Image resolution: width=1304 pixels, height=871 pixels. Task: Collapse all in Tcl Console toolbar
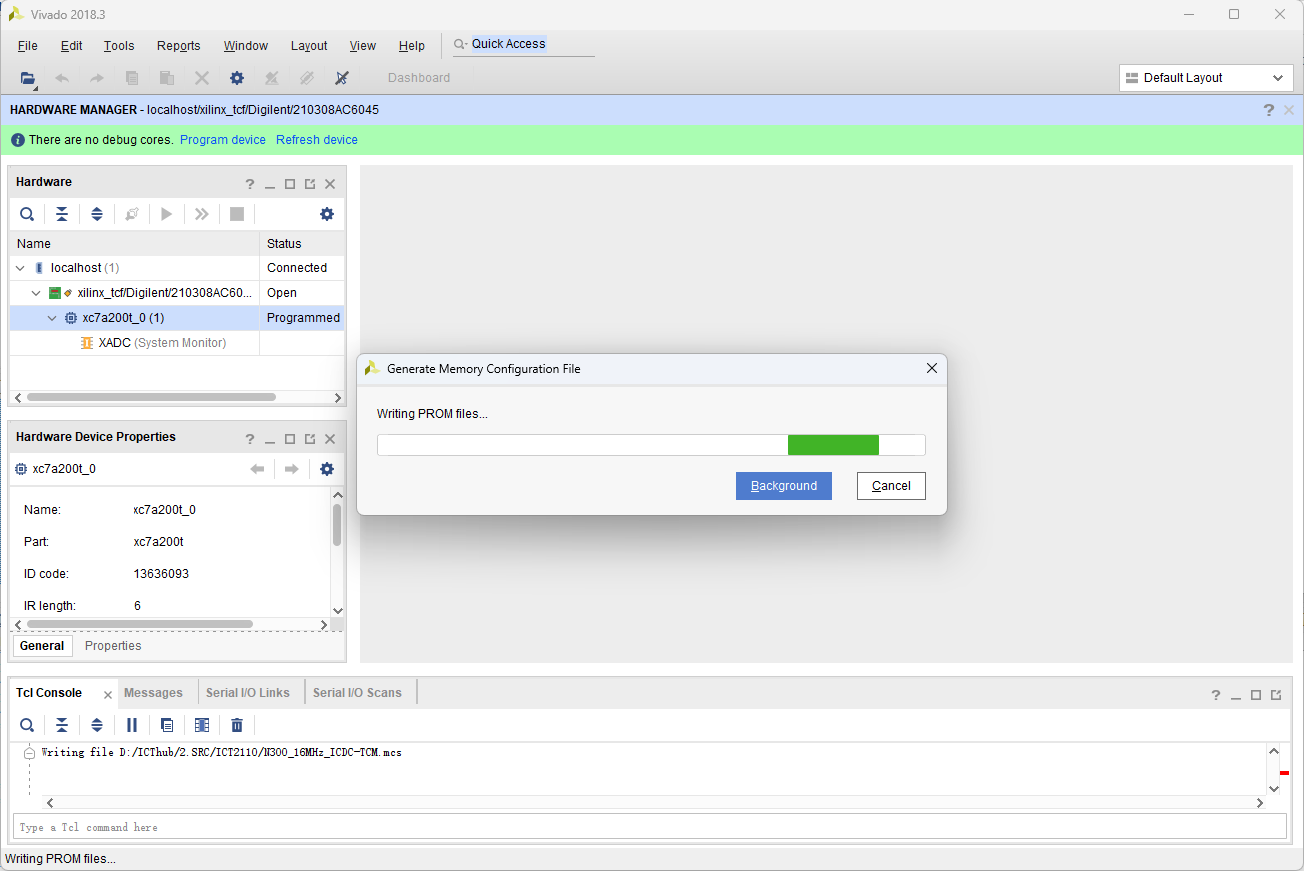coord(62,725)
